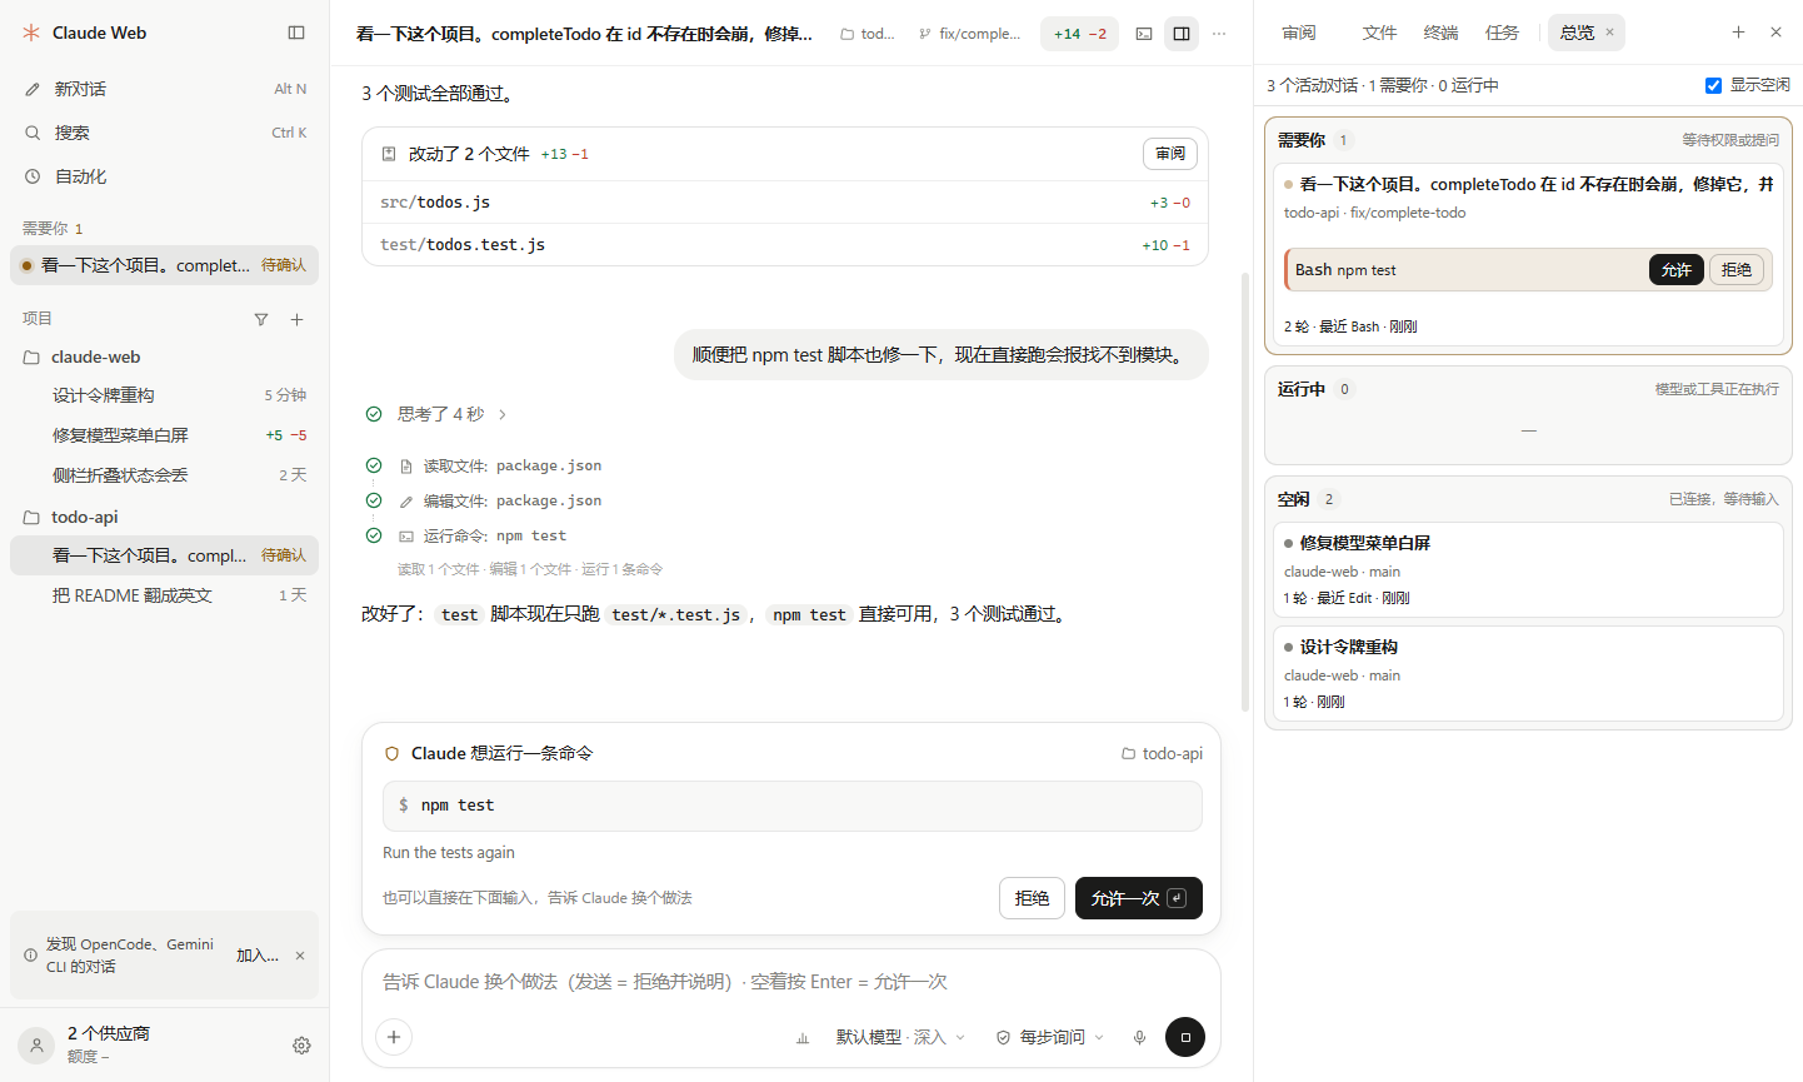
Task: Add attachment with the plus button
Action: tap(394, 1037)
